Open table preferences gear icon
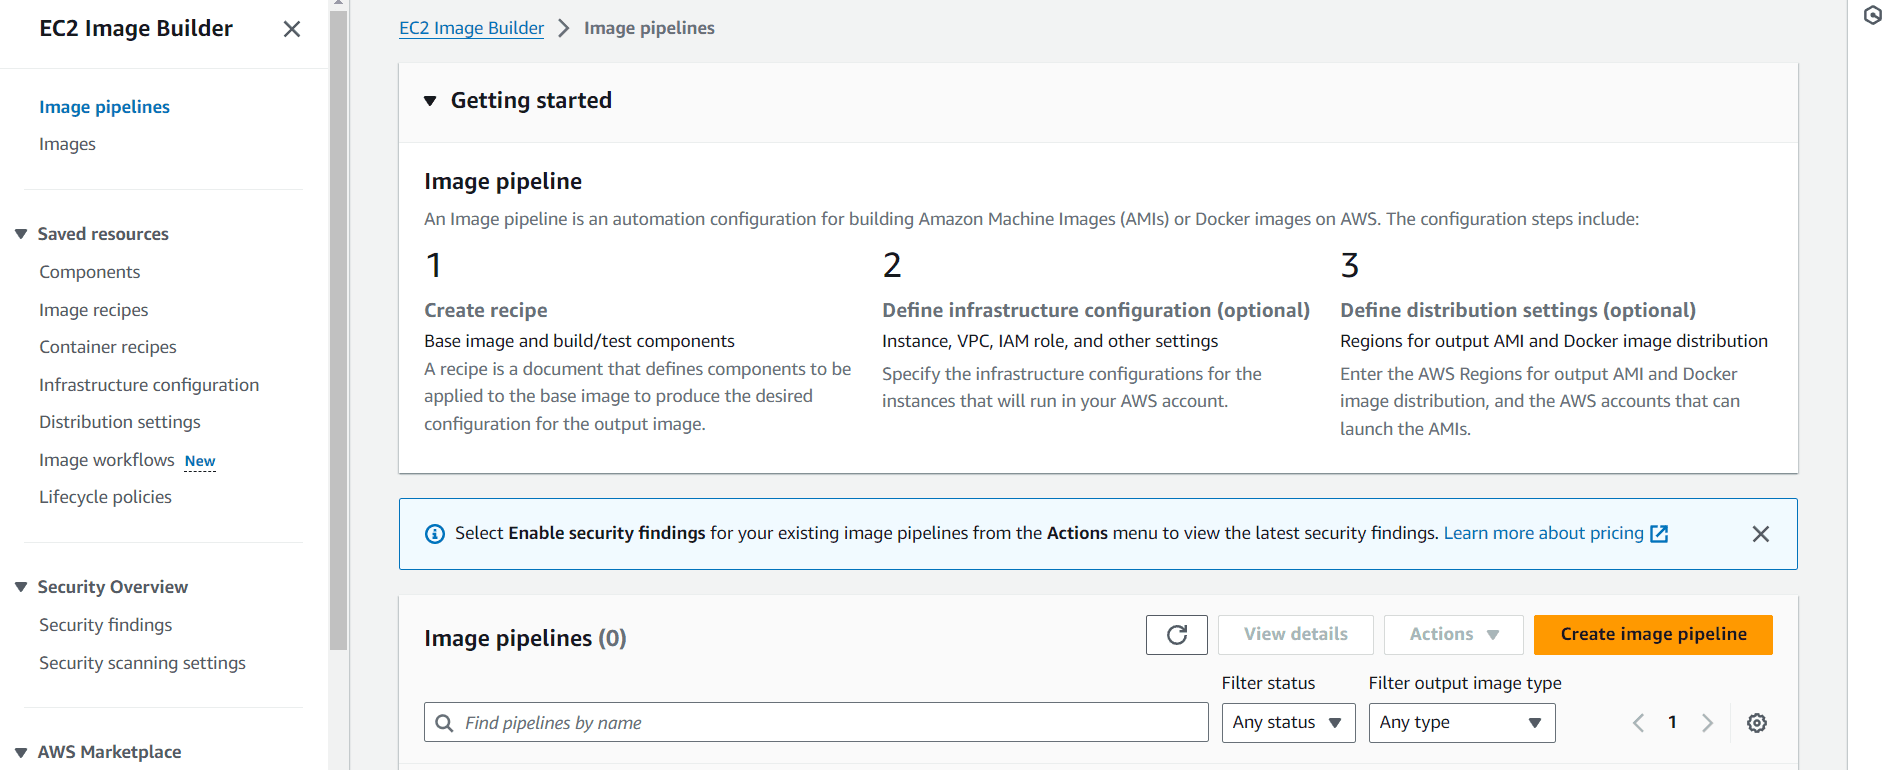Viewport: 1889px width, 770px height. click(1756, 723)
